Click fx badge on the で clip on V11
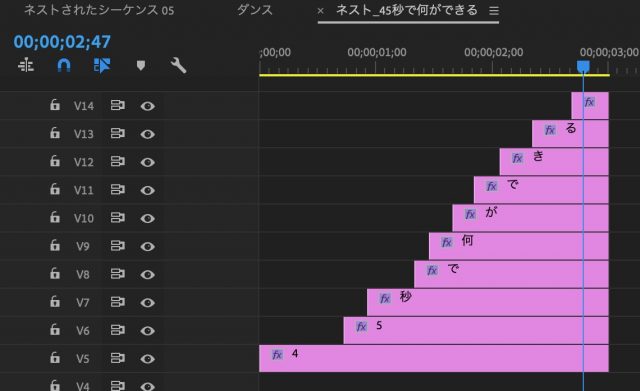 pyautogui.click(x=492, y=186)
